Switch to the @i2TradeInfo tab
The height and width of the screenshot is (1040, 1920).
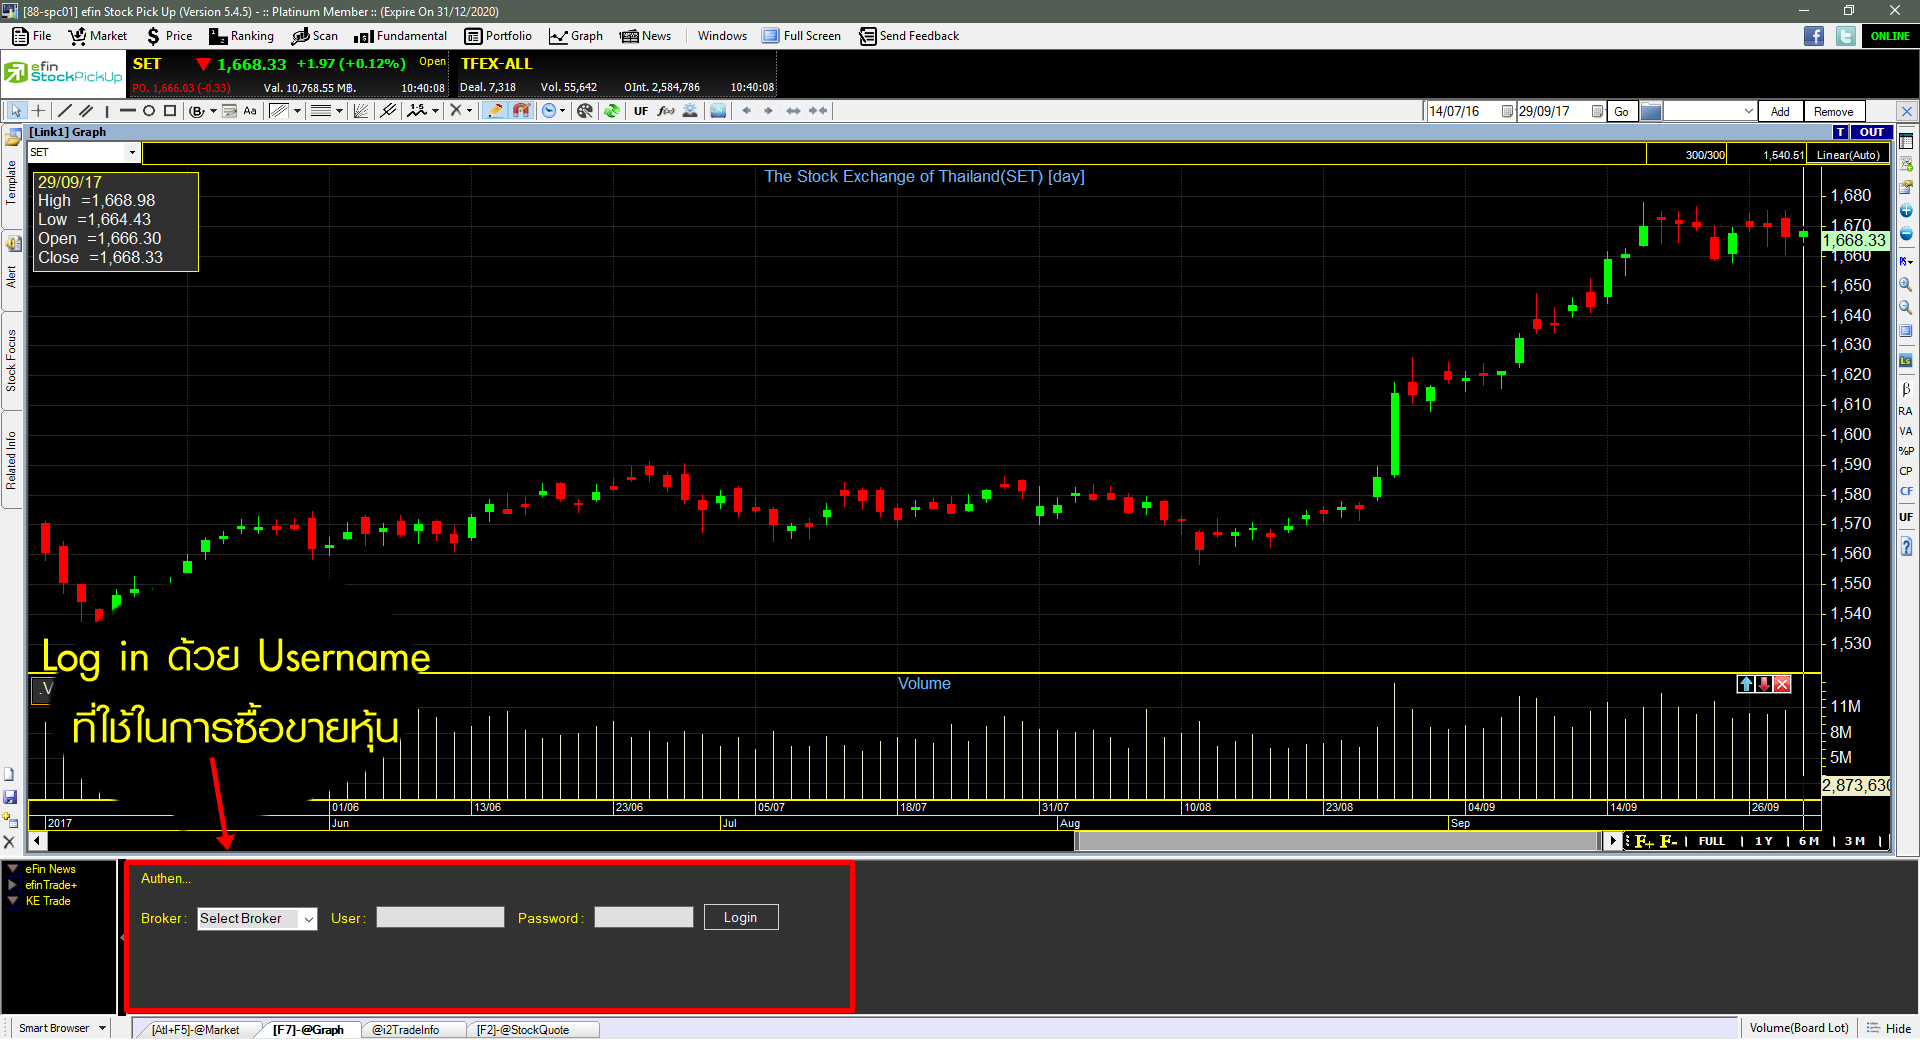[x=405, y=1030]
